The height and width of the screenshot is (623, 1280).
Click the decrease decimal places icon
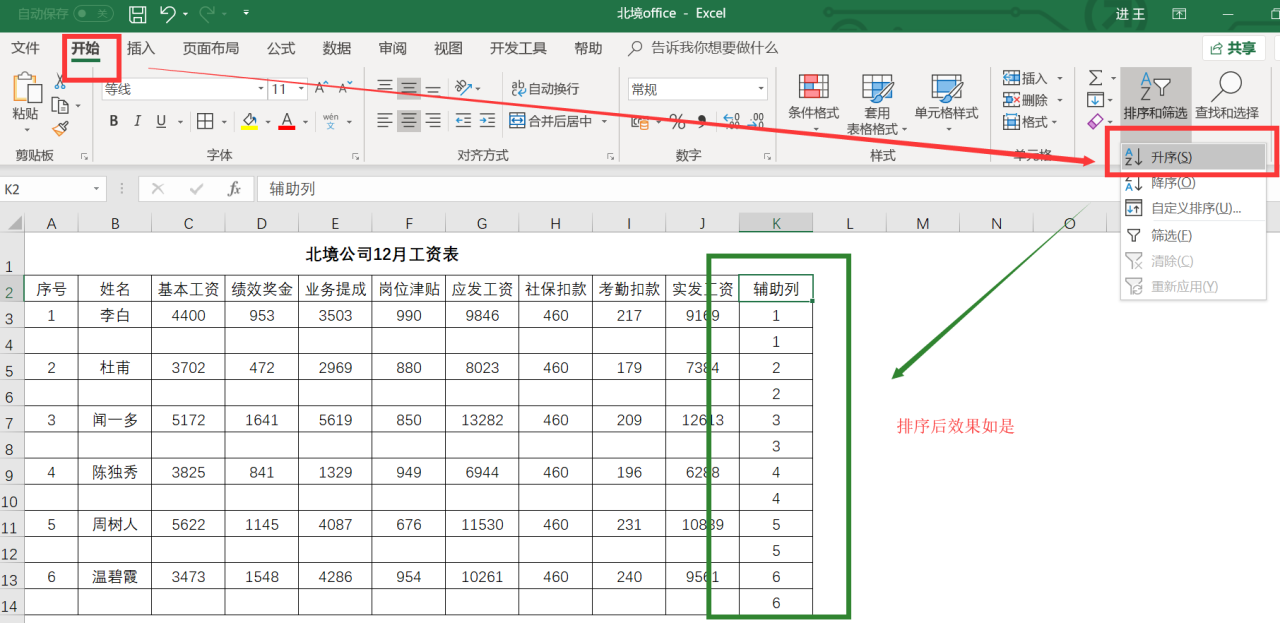[756, 121]
